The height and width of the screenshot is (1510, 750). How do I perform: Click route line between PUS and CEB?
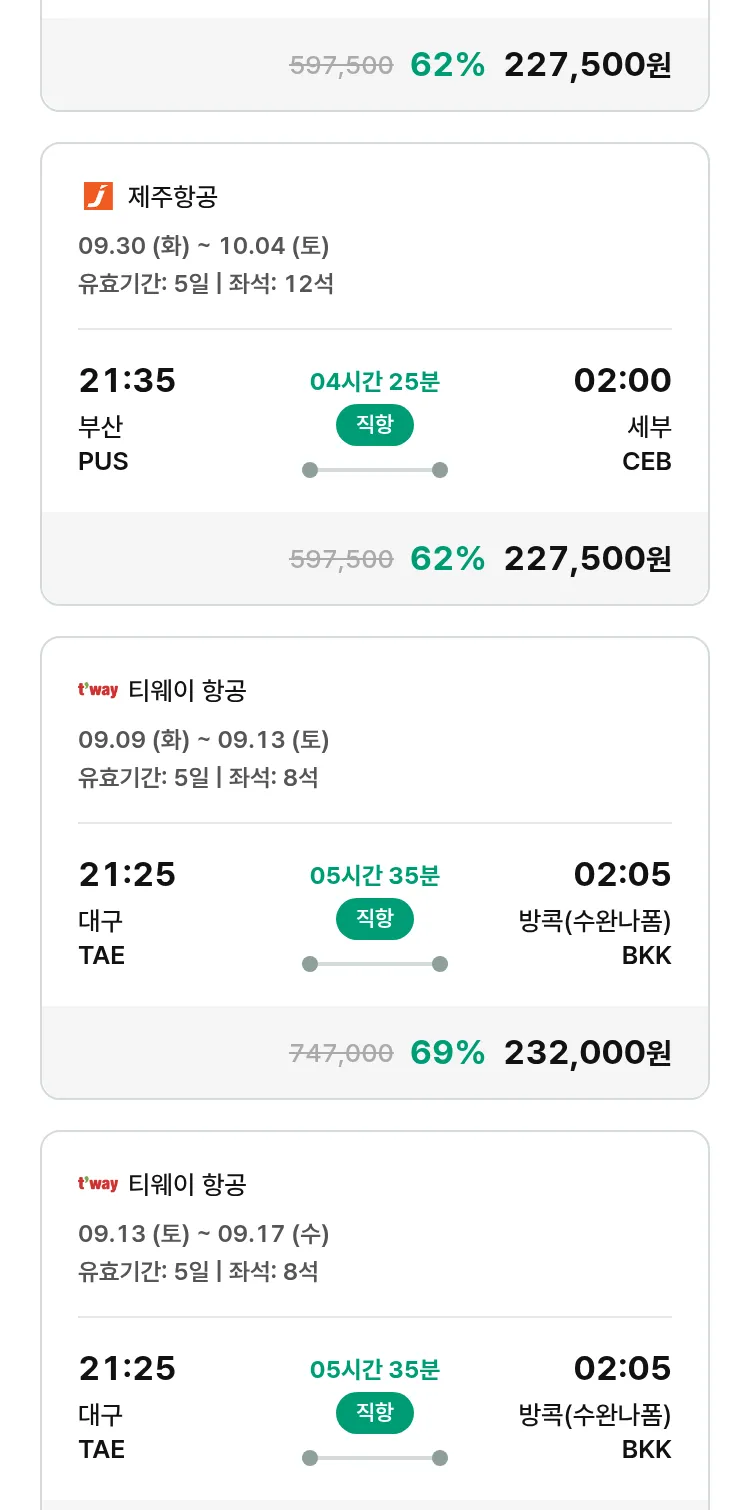point(375,470)
